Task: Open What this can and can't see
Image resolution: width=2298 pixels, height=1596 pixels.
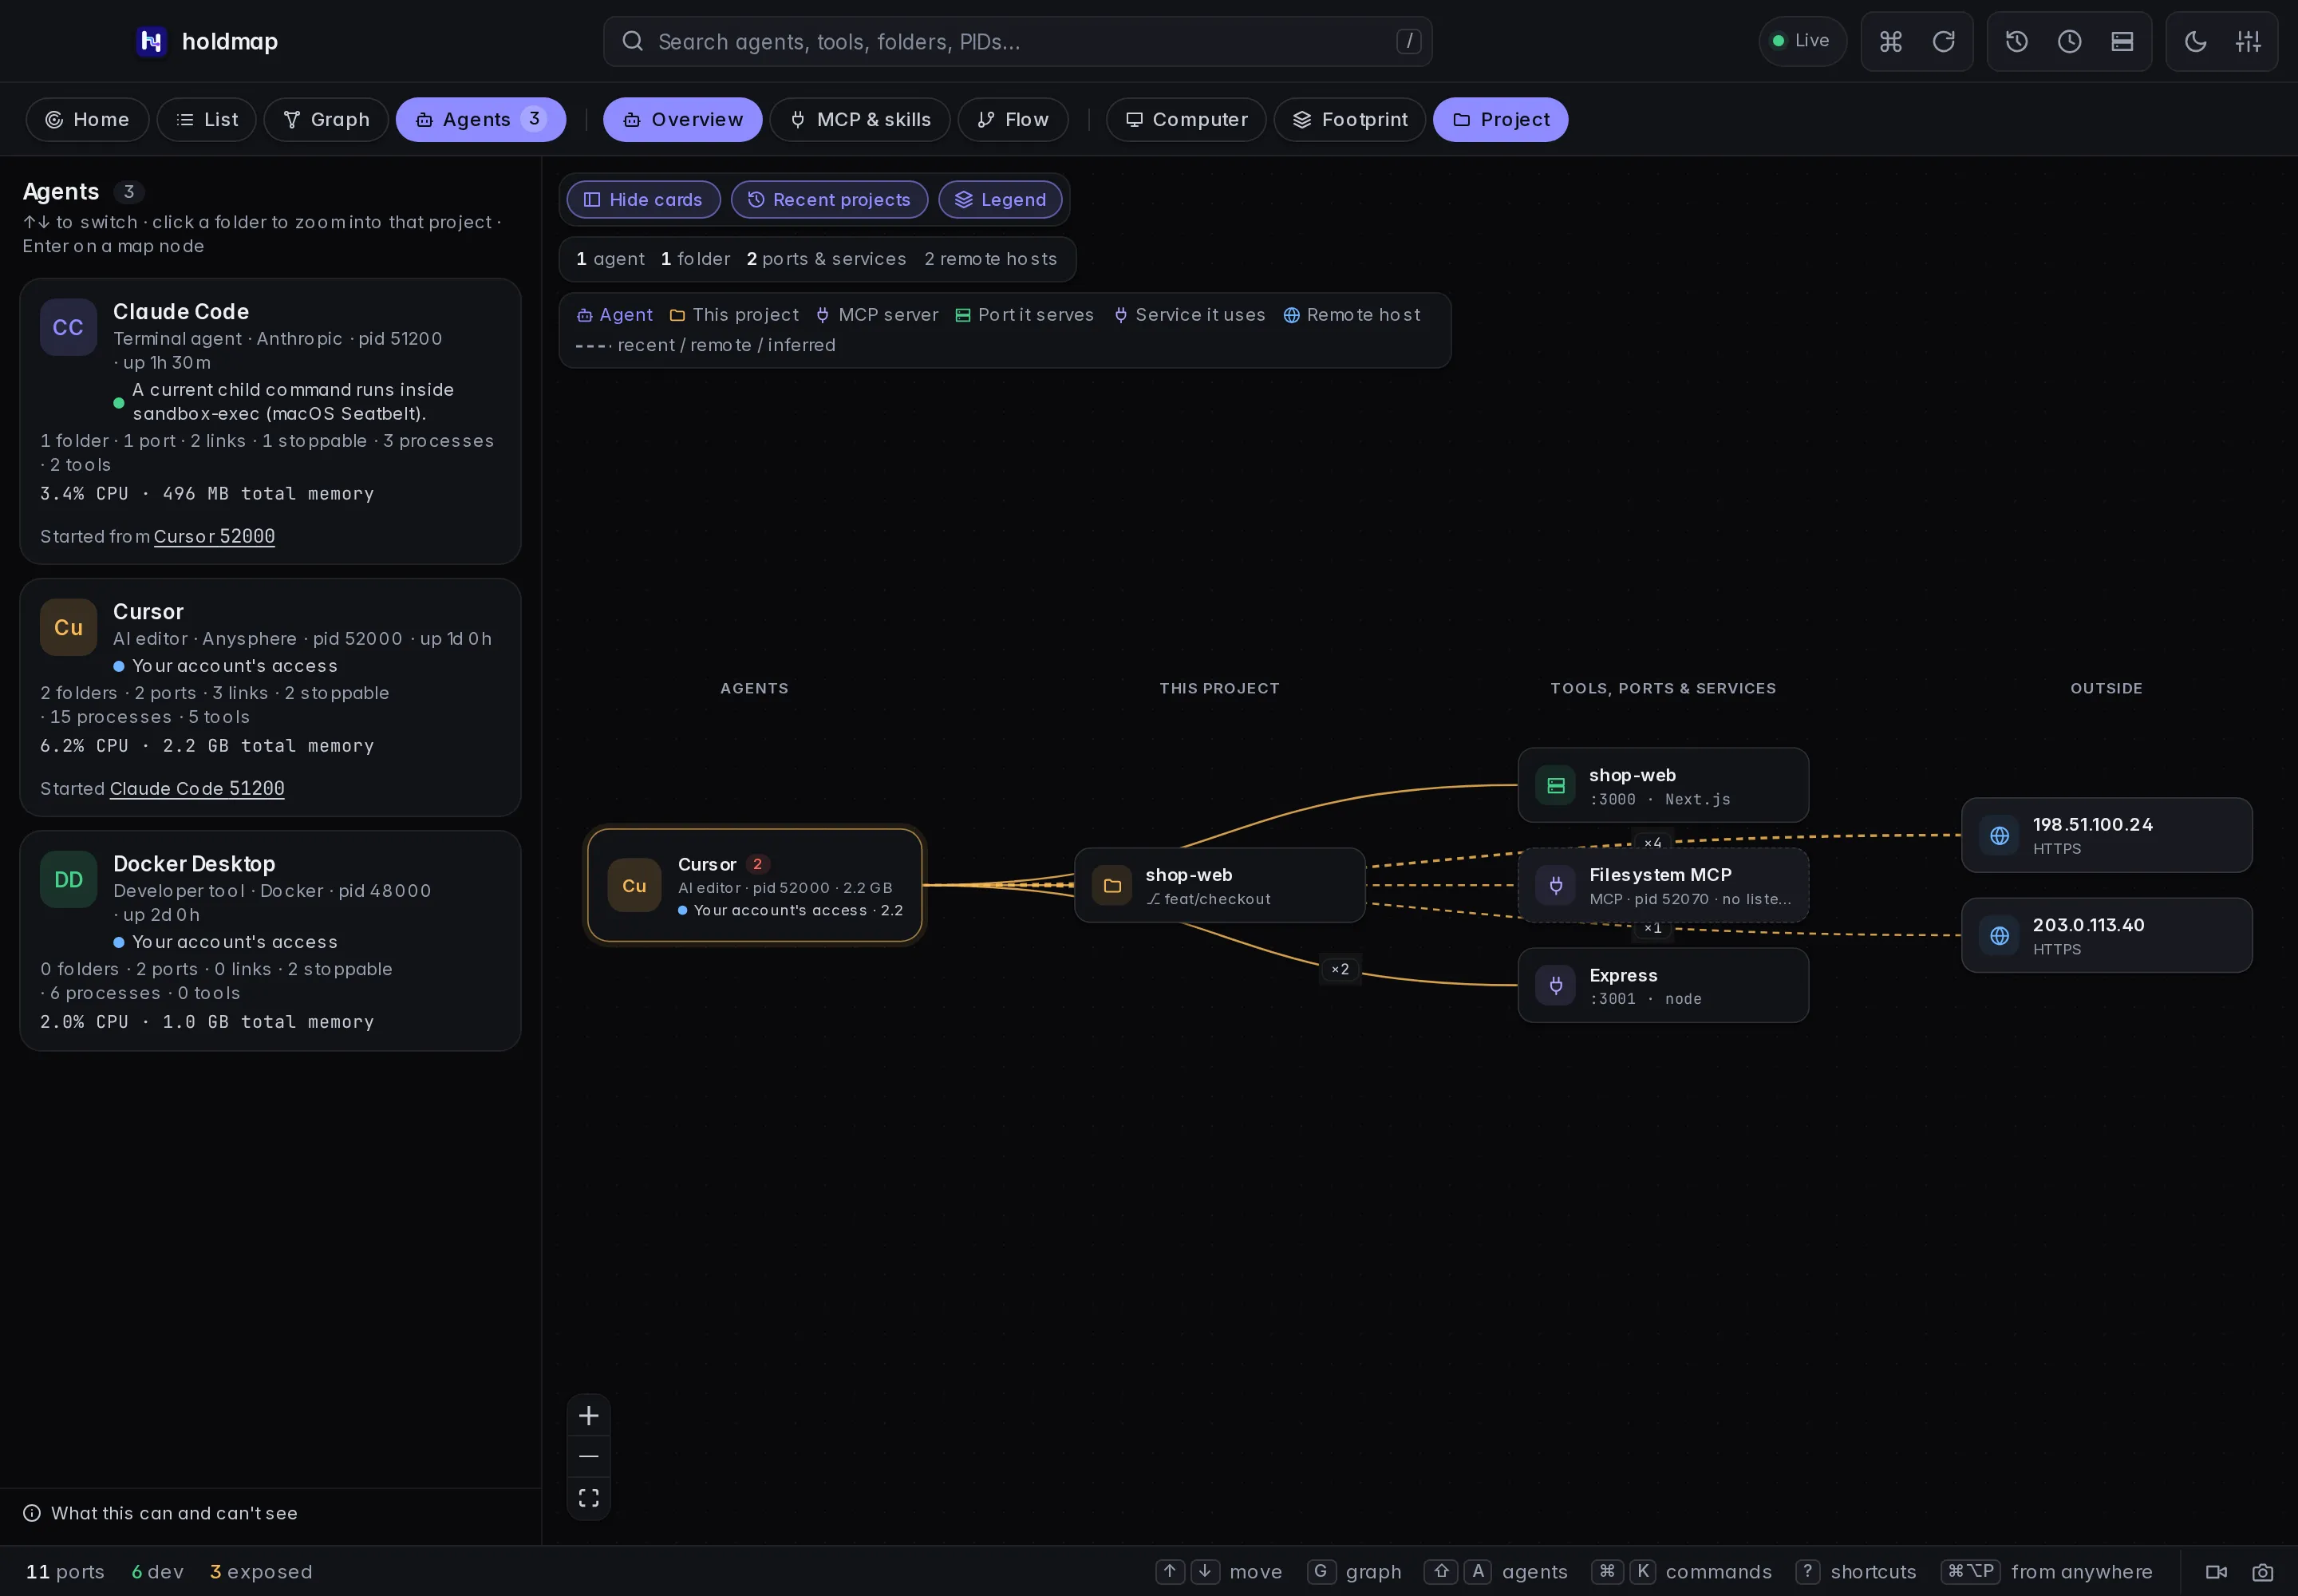Action: (x=160, y=1513)
